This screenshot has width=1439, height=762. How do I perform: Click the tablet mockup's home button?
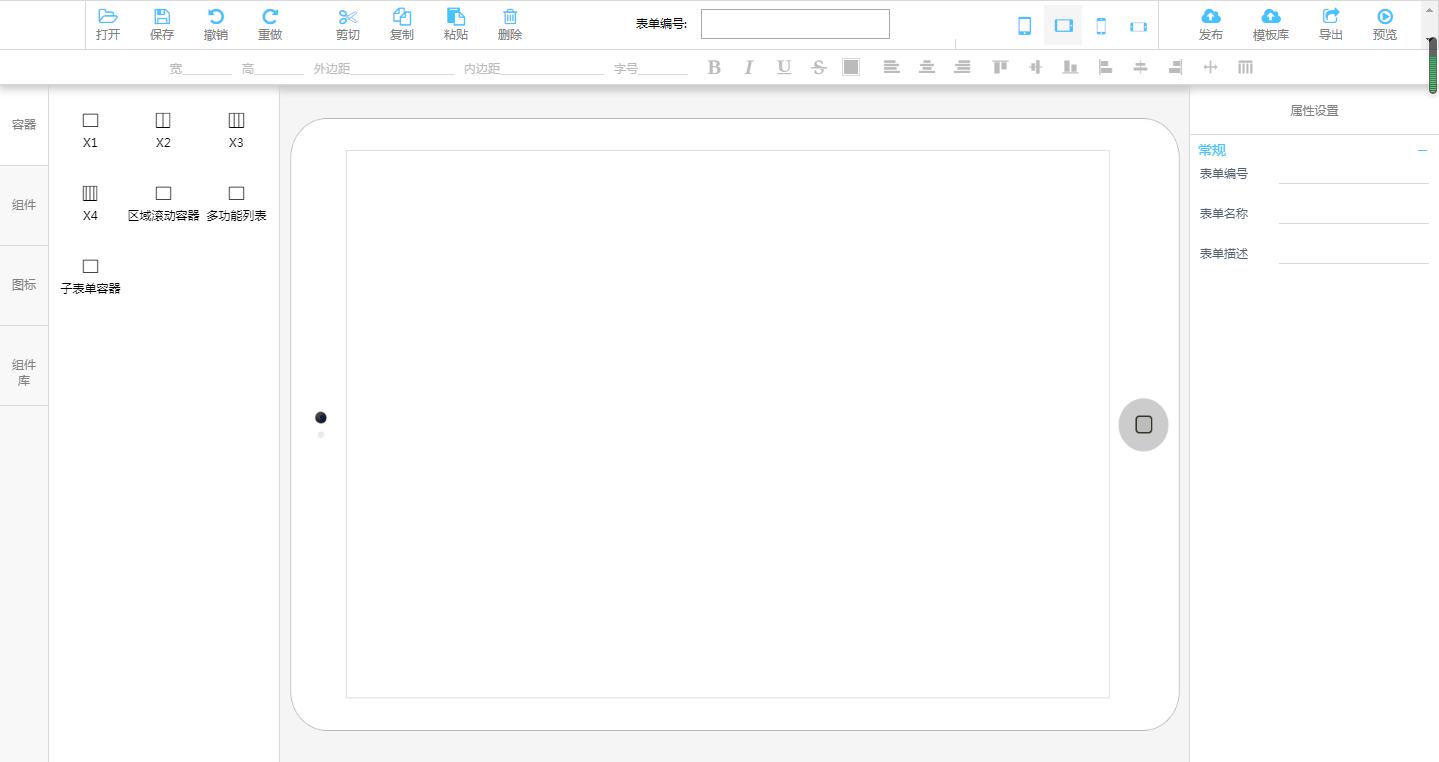(1143, 425)
